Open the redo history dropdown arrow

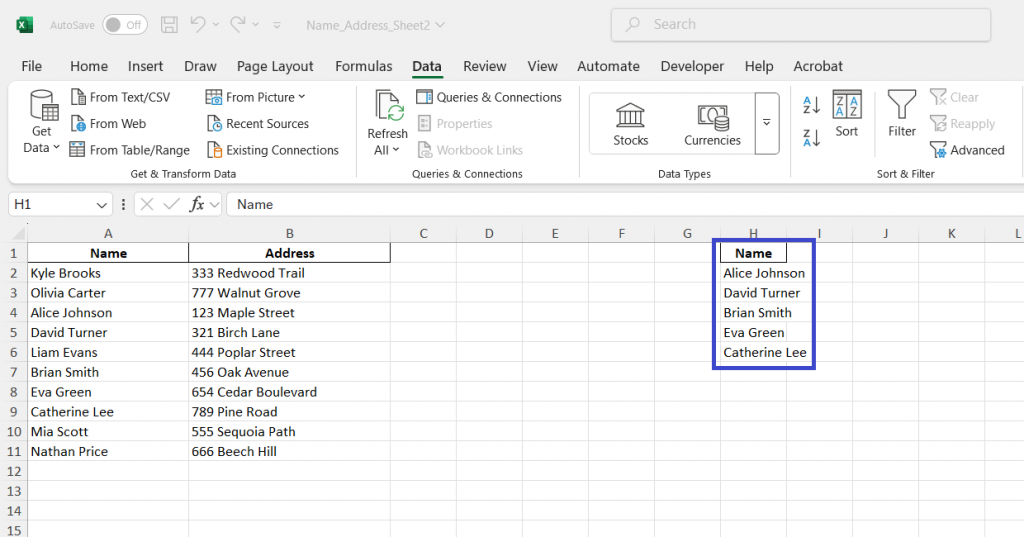(255, 25)
